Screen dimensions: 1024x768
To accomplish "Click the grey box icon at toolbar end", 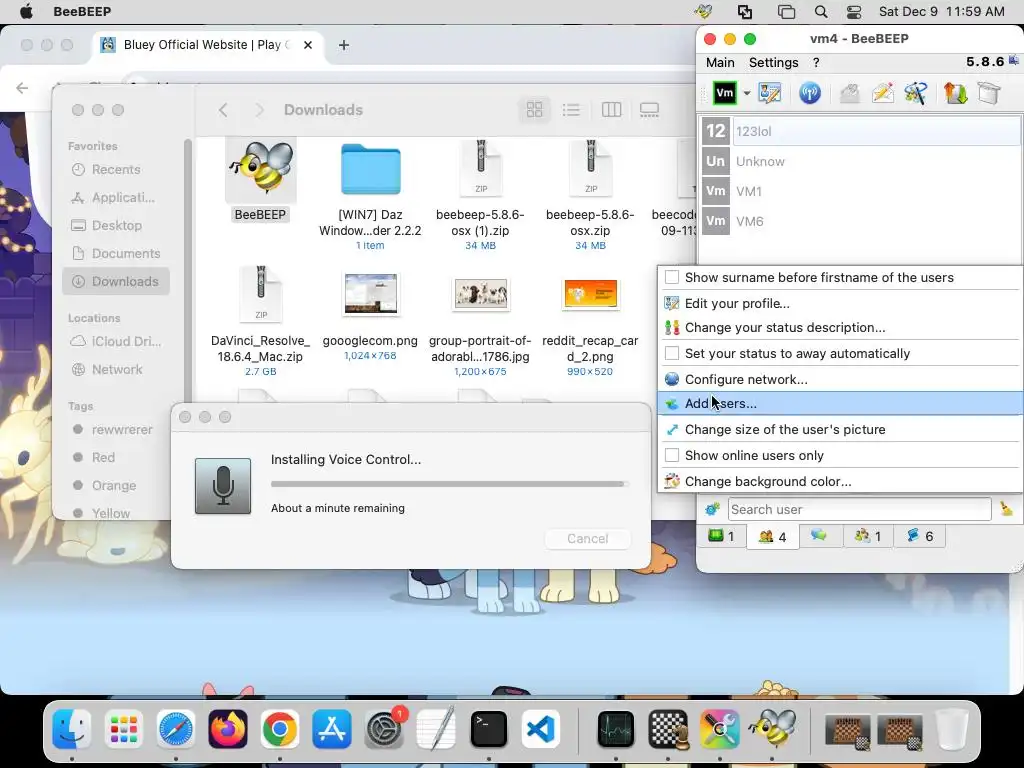I will [x=989, y=93].
